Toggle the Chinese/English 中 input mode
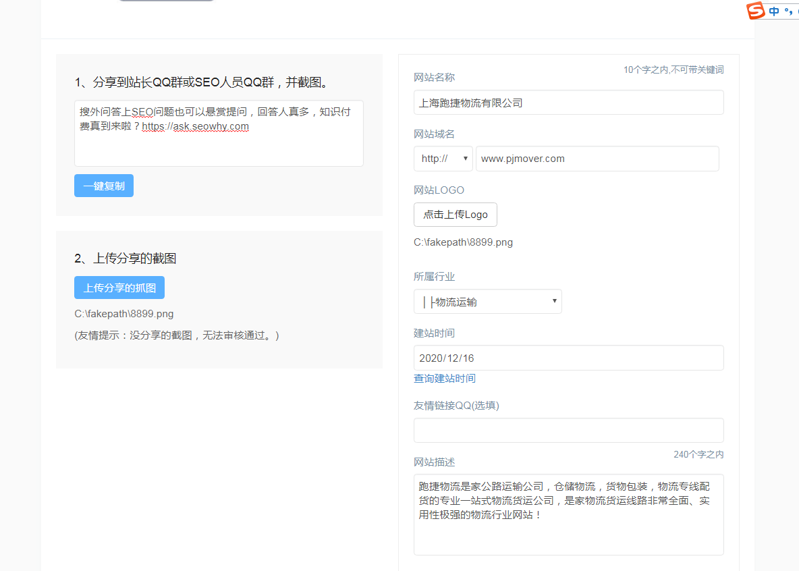The image size is (799, 571). tap(775, 12)
